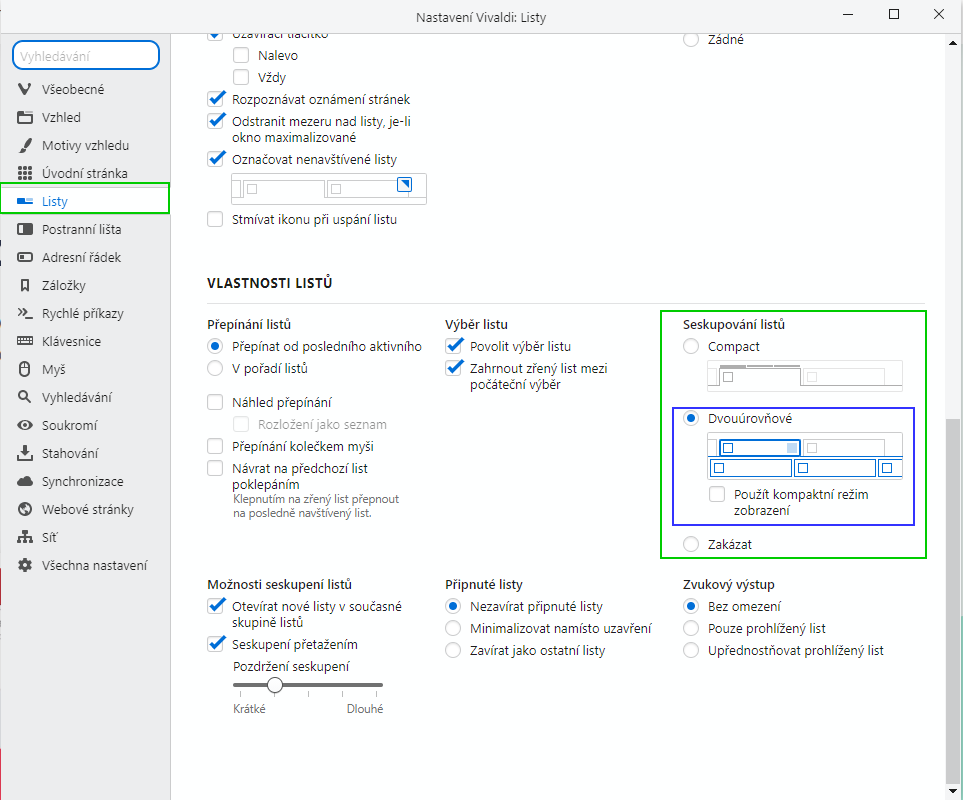The image size is (963, 800).
Task: Click the download icon for Stahování
Action: (x=25, y=453)
